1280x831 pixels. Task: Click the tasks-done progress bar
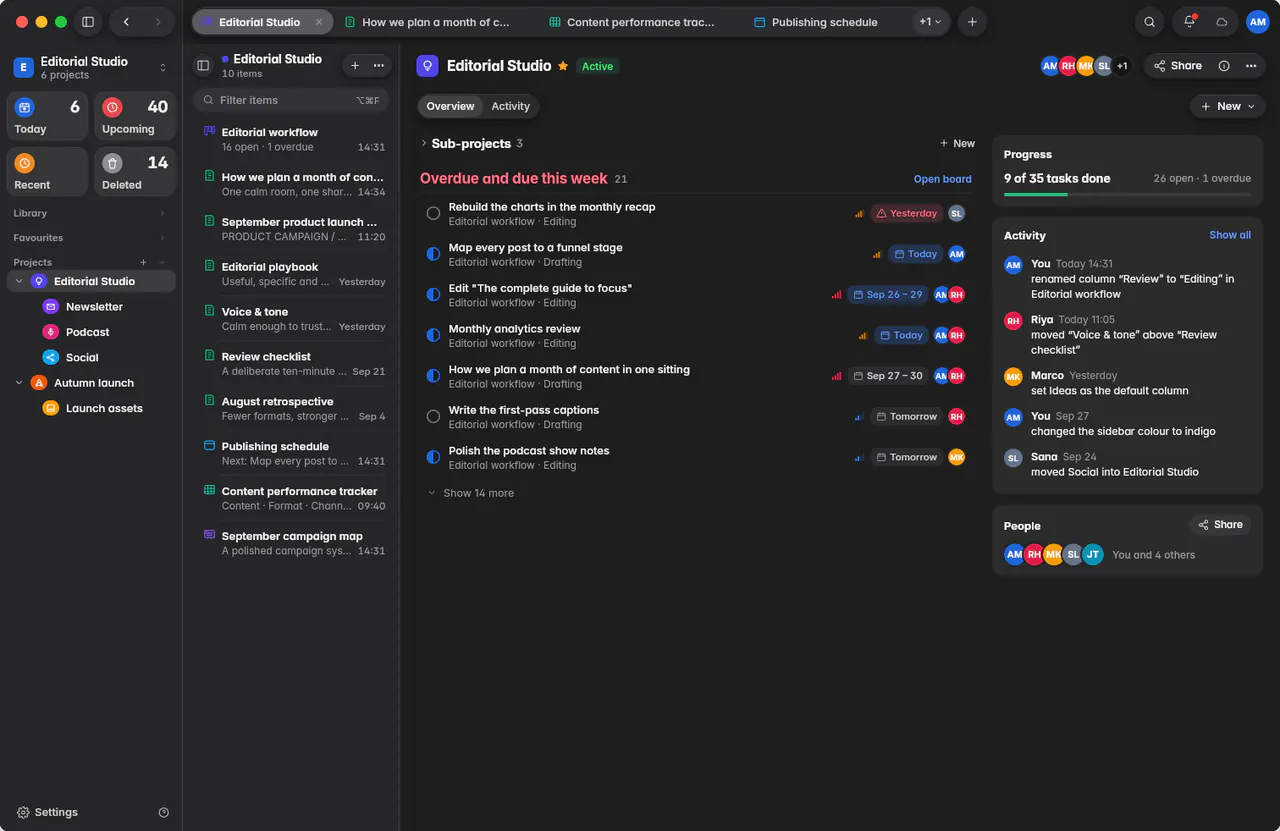point(1127,194)
